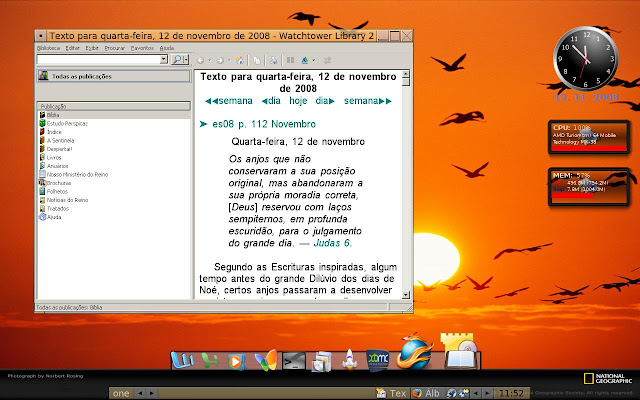Viewport: 640px width, 400px height.
Task: Open the Exibir menu
Action: (x=92, y=48)
